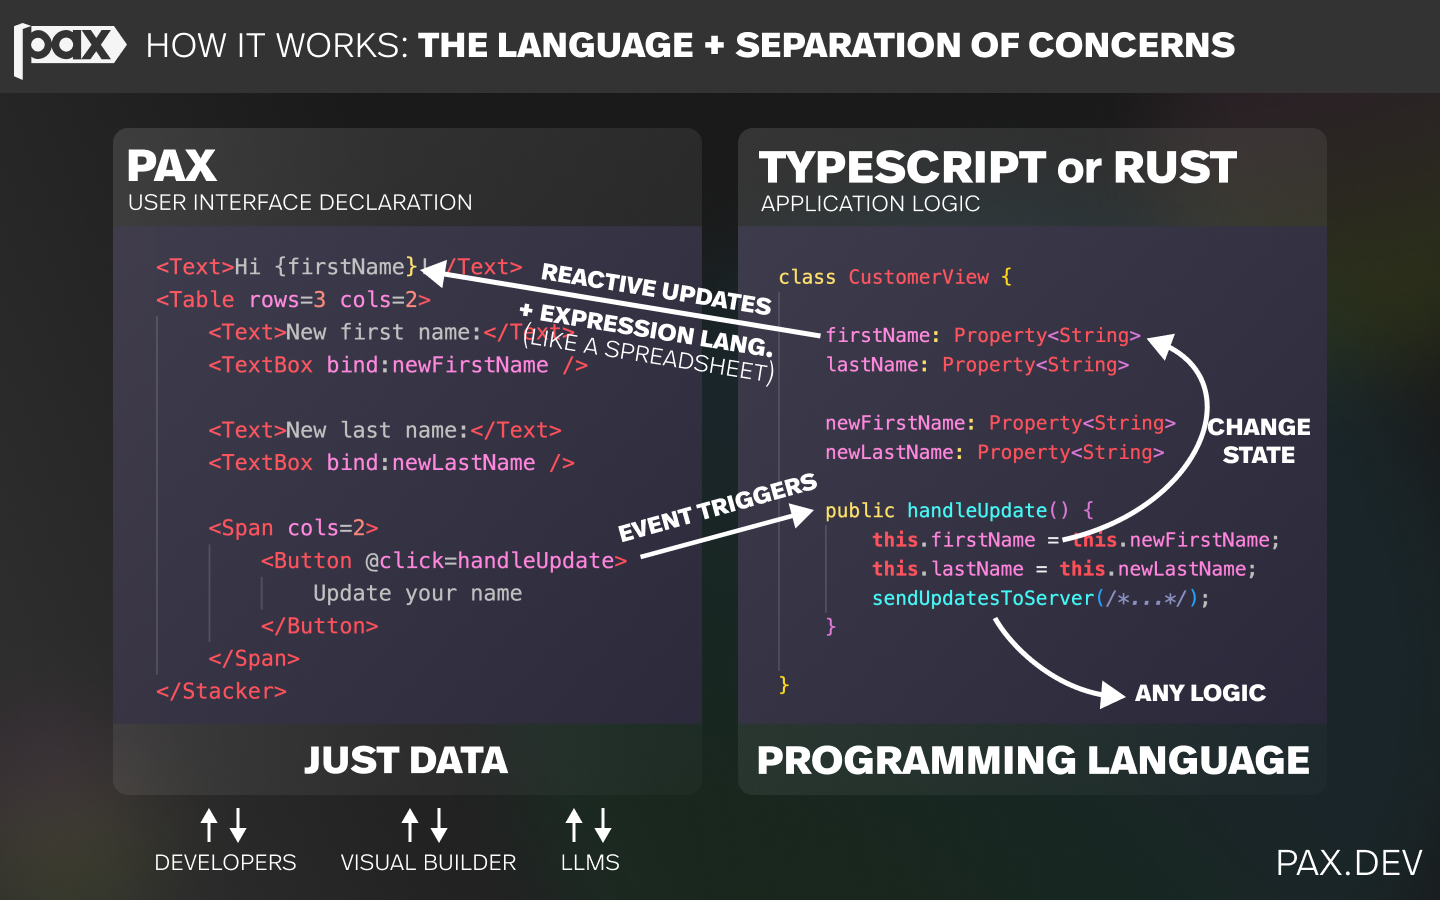Click the up-down arrows above DEVELOPERS
This screenshot has height=900, width=1440.
[224, 825]
